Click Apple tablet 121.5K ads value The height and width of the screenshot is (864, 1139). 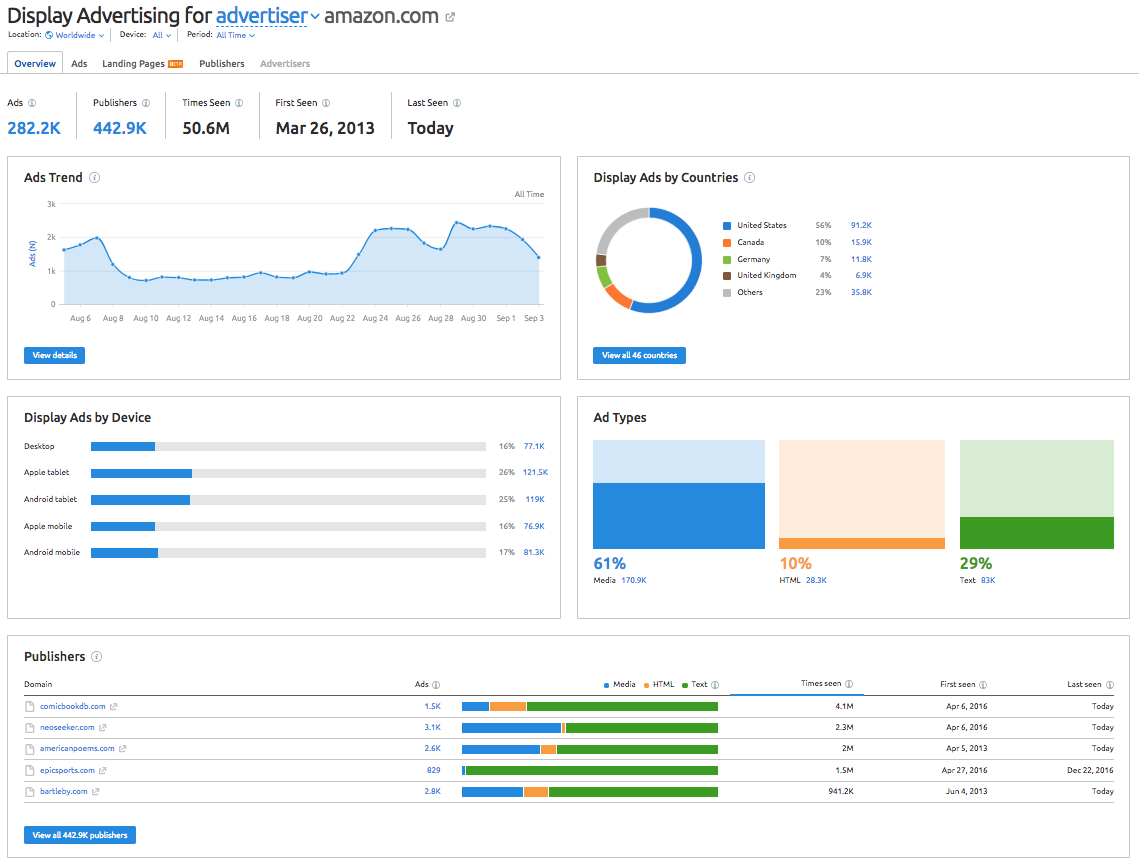pyautogui.click(x=535, y=472)
